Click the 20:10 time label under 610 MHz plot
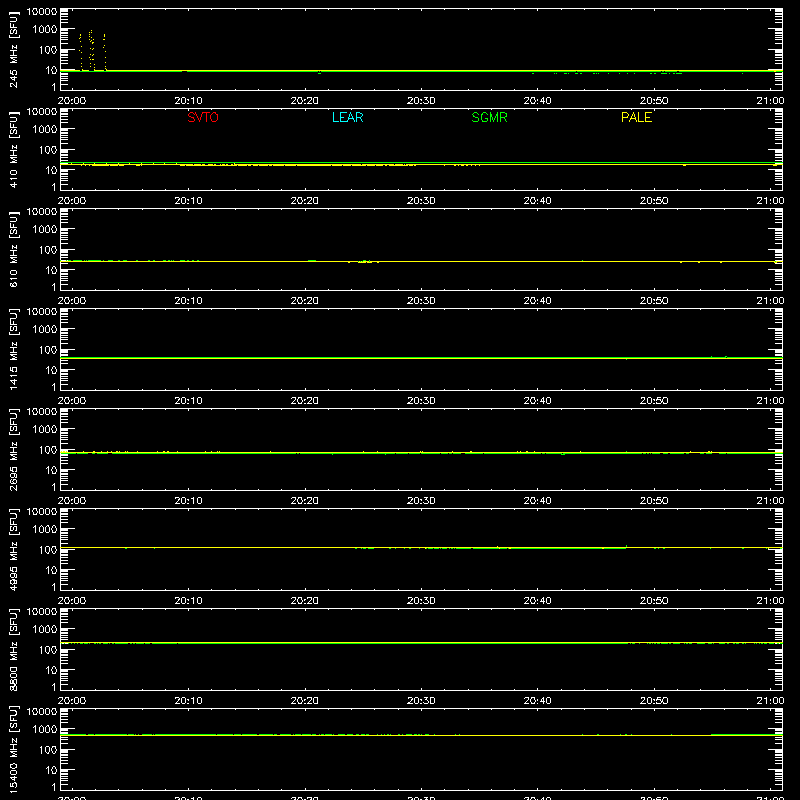Screen dimensions: 800x800 pos(188,301)
